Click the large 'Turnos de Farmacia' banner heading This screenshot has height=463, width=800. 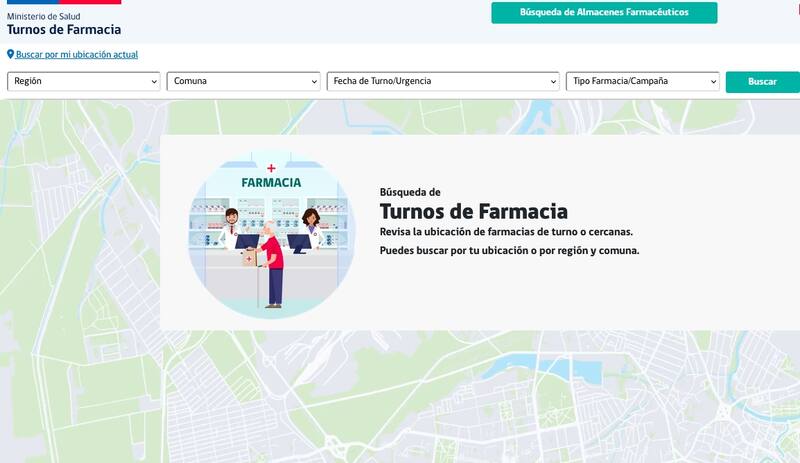click(473, 211)
